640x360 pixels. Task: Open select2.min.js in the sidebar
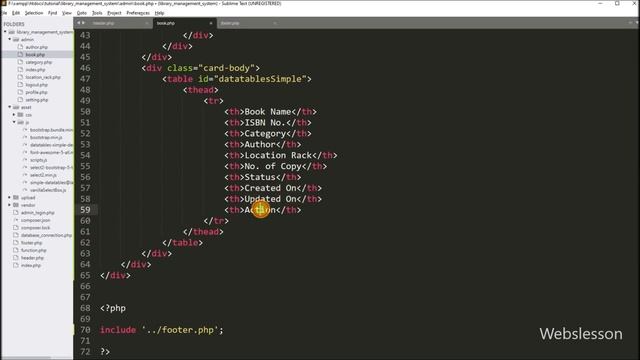(43, 175)
